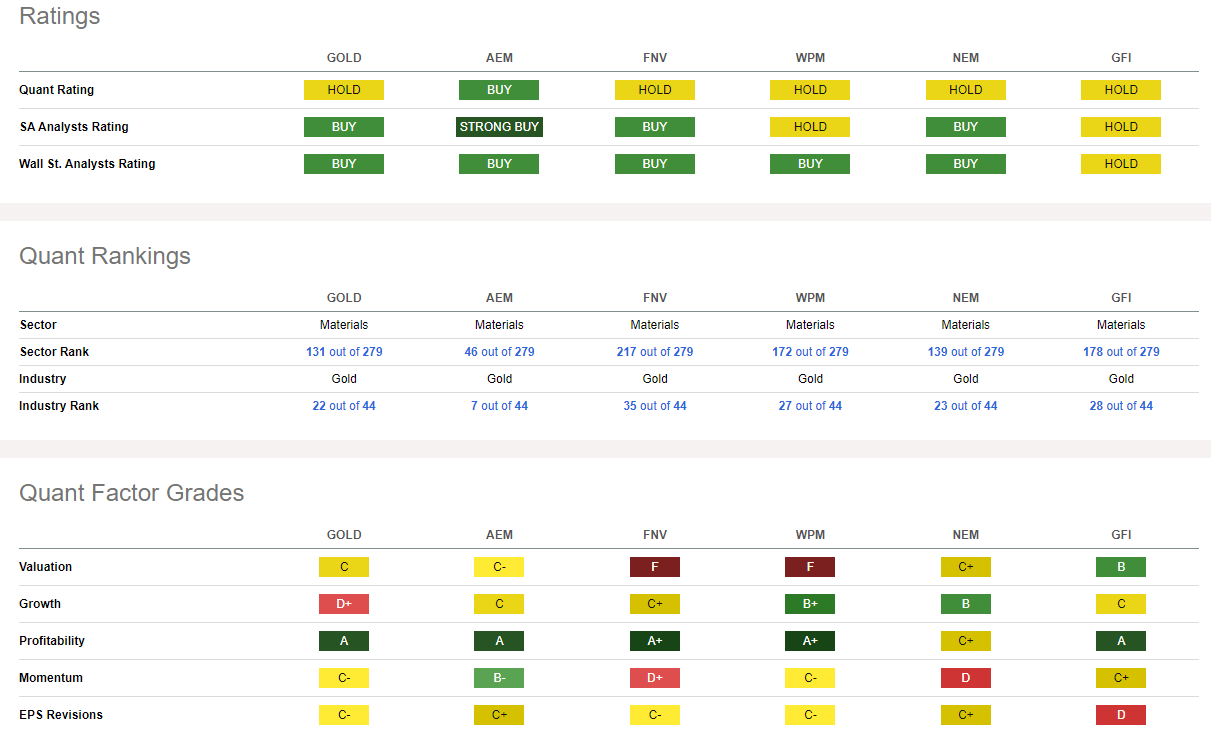
Task: Open FNV's sector rank 217 link
Action: point(655,352)
